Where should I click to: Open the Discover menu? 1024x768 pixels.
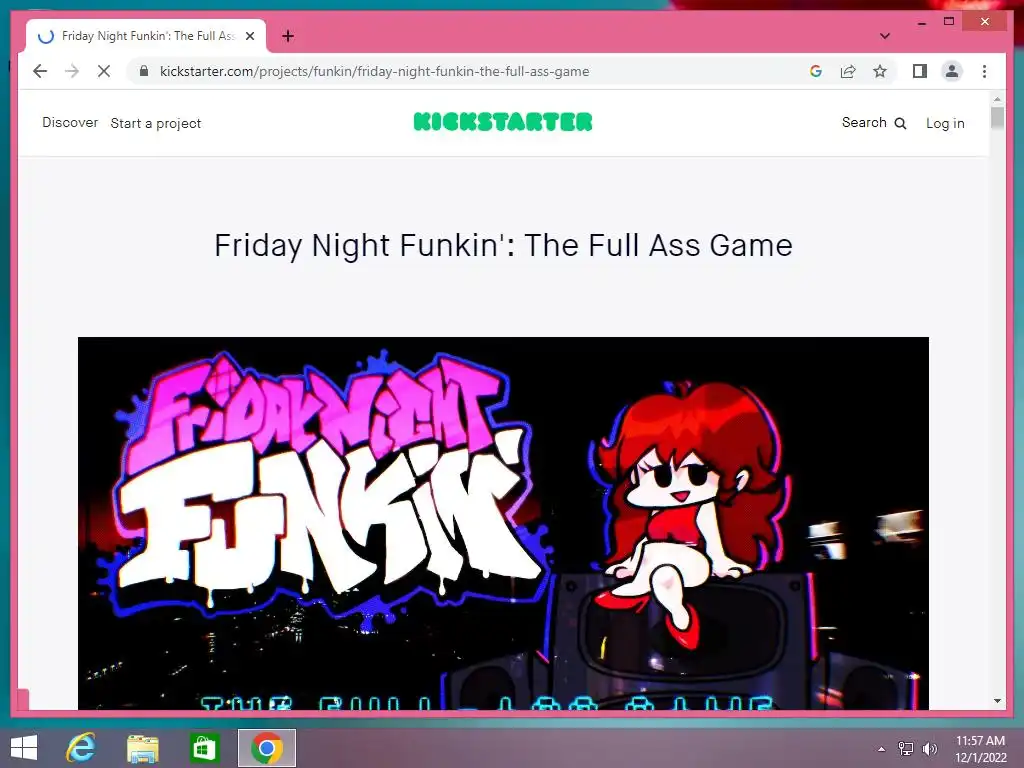pos(70,123)
